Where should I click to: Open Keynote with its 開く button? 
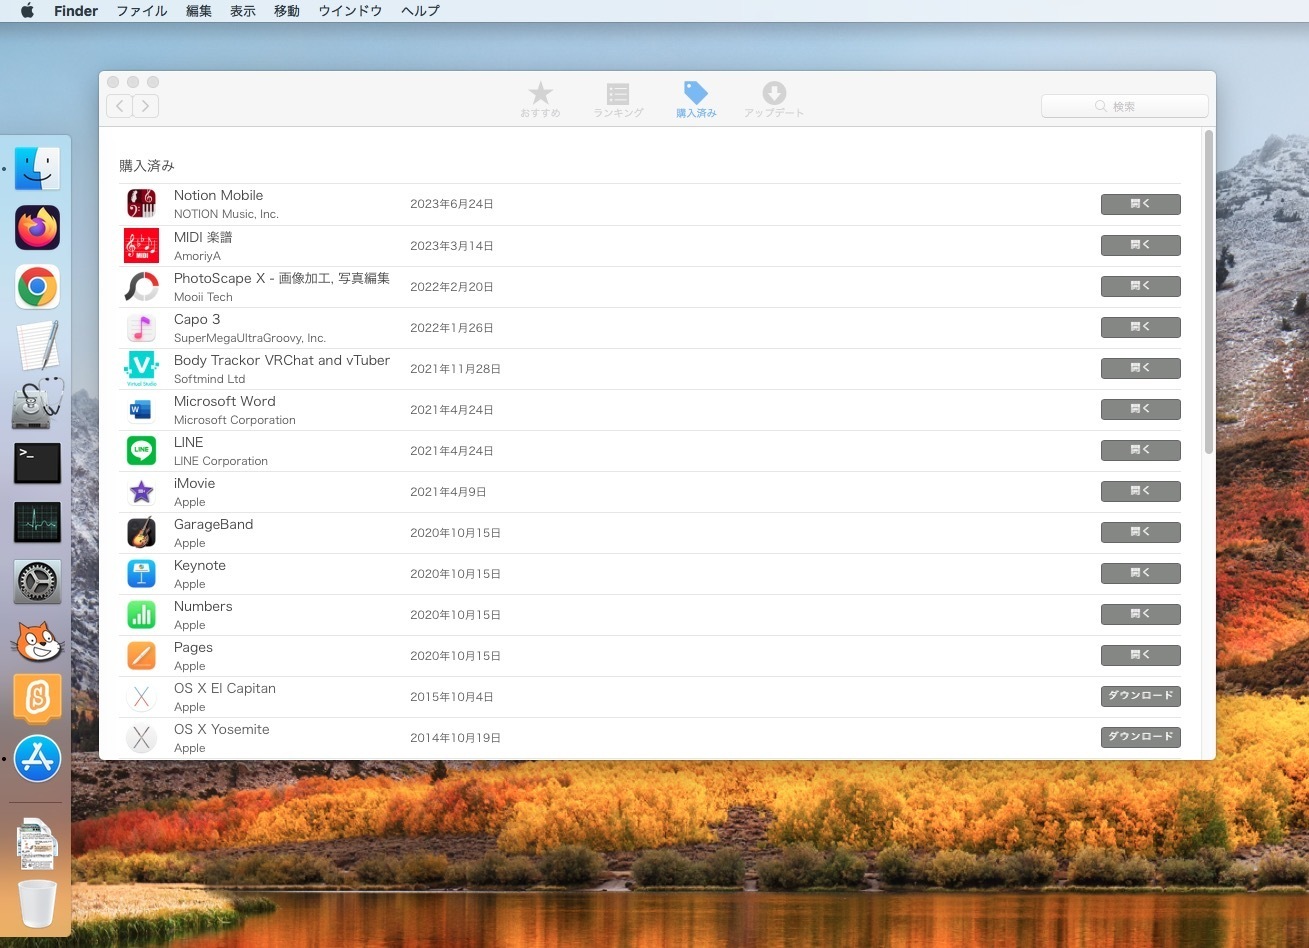pyautogui.click(x=1140, y=573)
